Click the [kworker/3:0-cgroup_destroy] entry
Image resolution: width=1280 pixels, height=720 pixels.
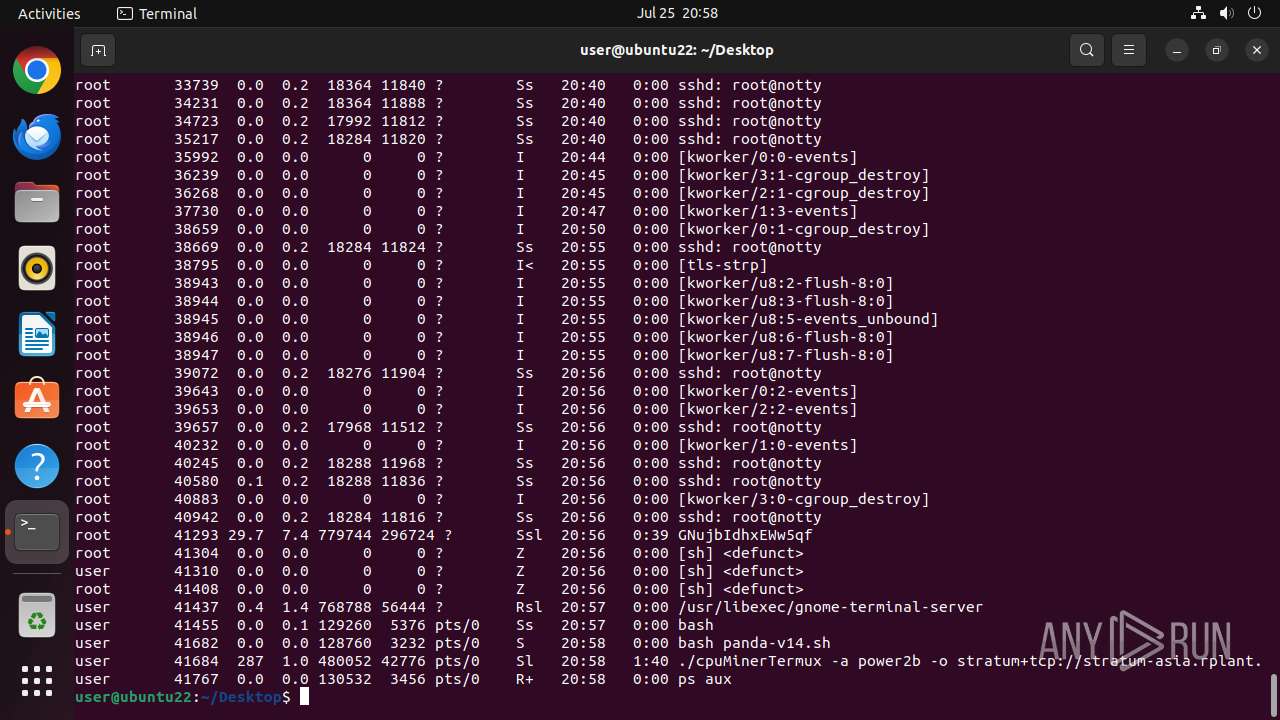[804, 499]
